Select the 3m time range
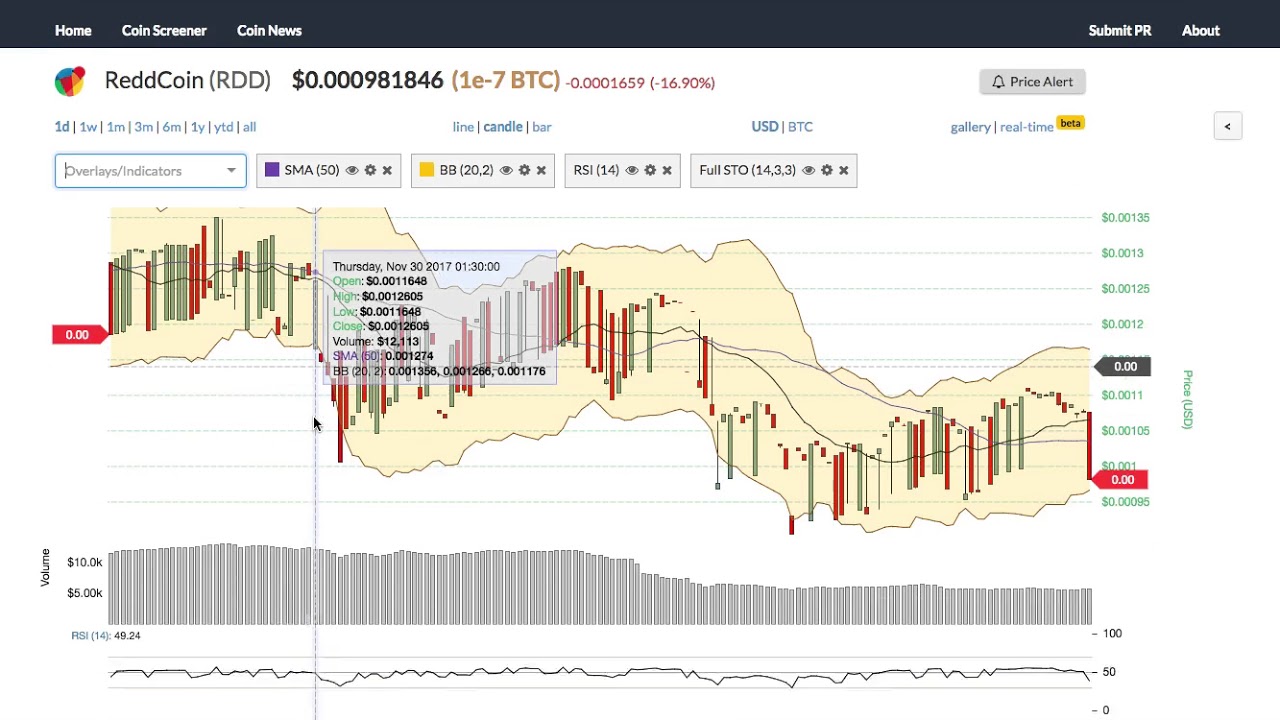The height and width of the screenshot is (720, 1280). [143, 127]
